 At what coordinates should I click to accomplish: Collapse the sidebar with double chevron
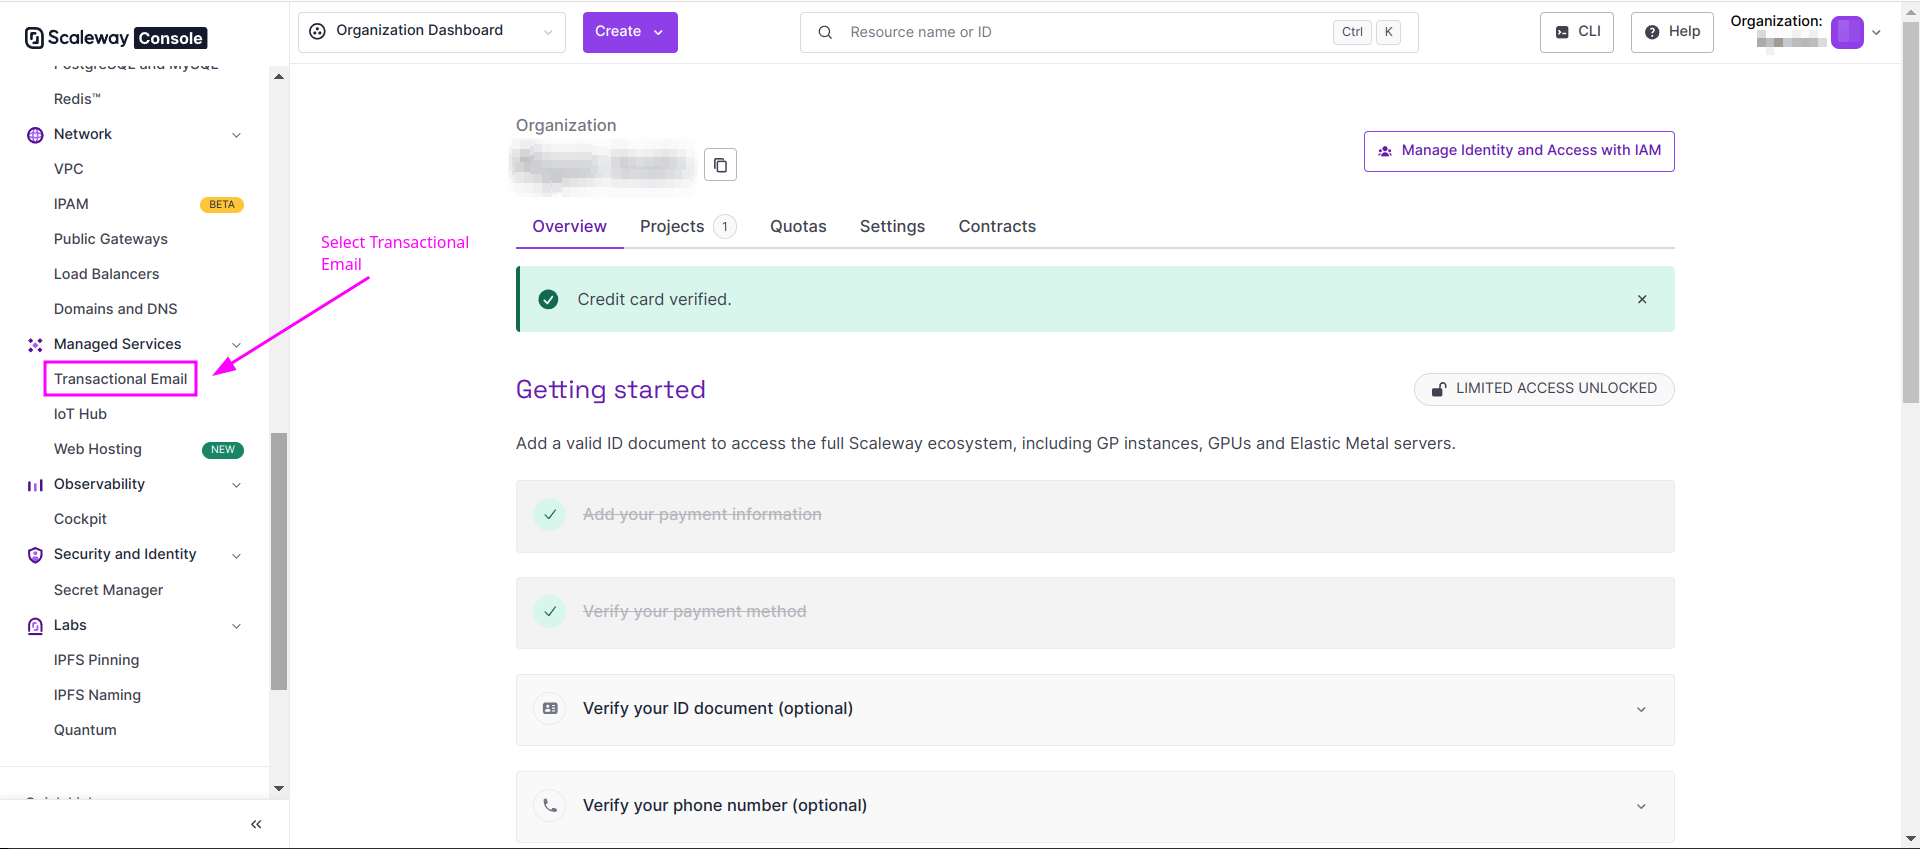(256, 824)
